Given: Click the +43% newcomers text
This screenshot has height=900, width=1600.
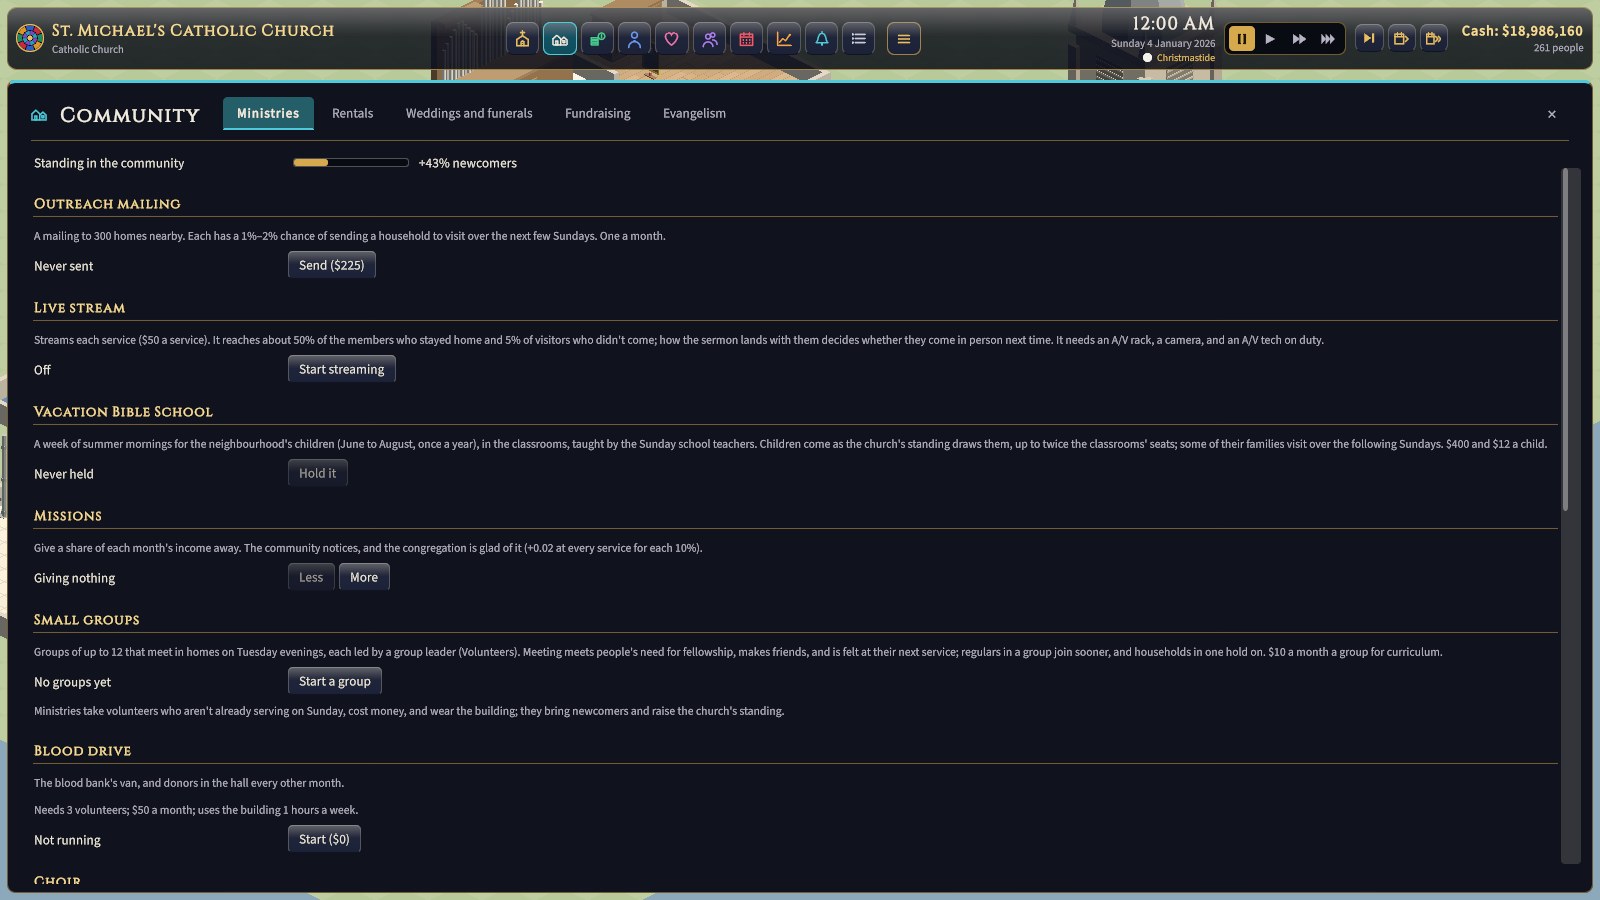Looking at the screenshot, I should click(x=468, y=163).
